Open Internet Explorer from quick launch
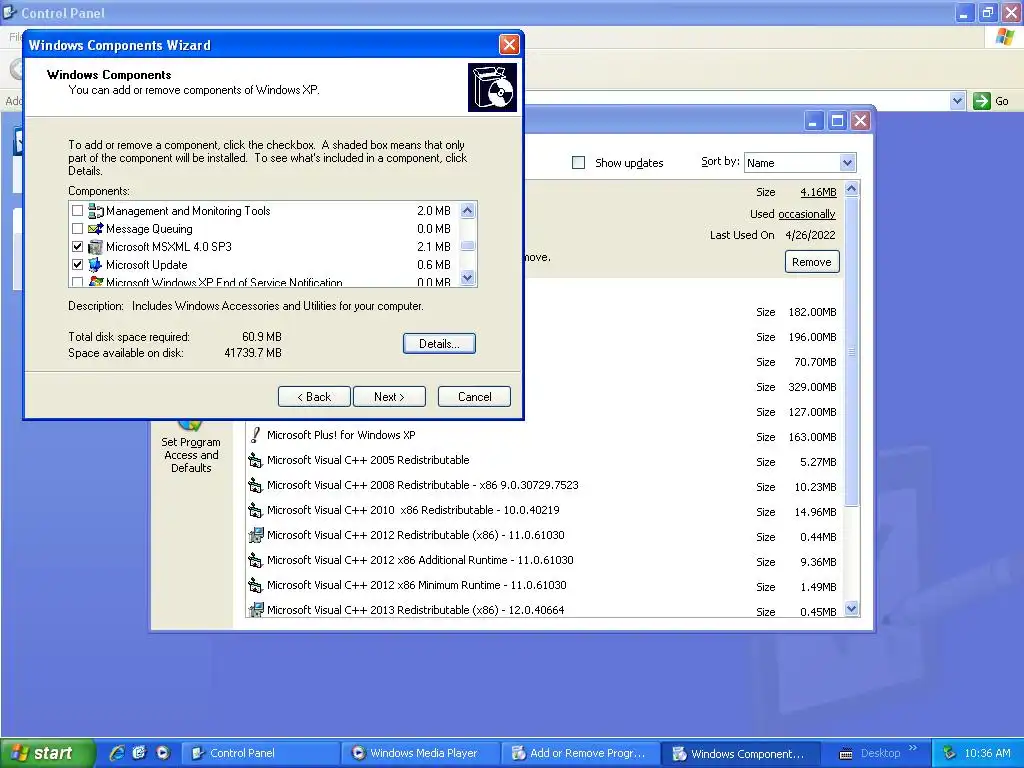Image resolution: width=1024 pixels, height=768 pixels. 117,753
